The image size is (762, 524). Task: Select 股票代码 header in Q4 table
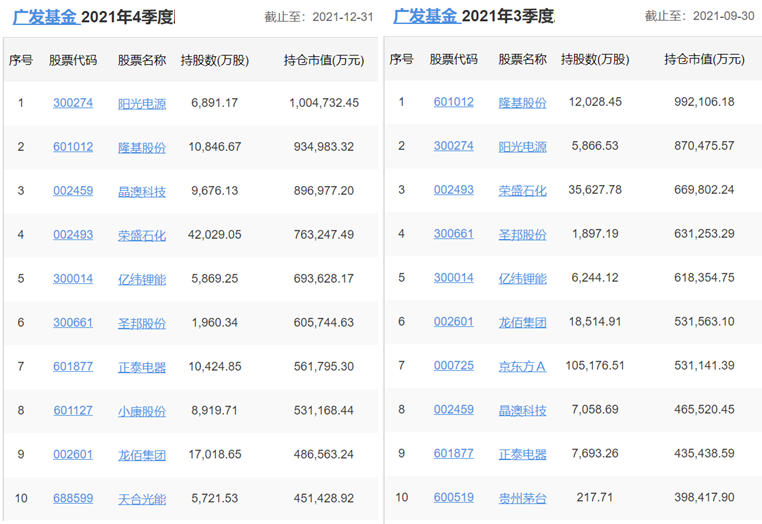coord(73,60)
